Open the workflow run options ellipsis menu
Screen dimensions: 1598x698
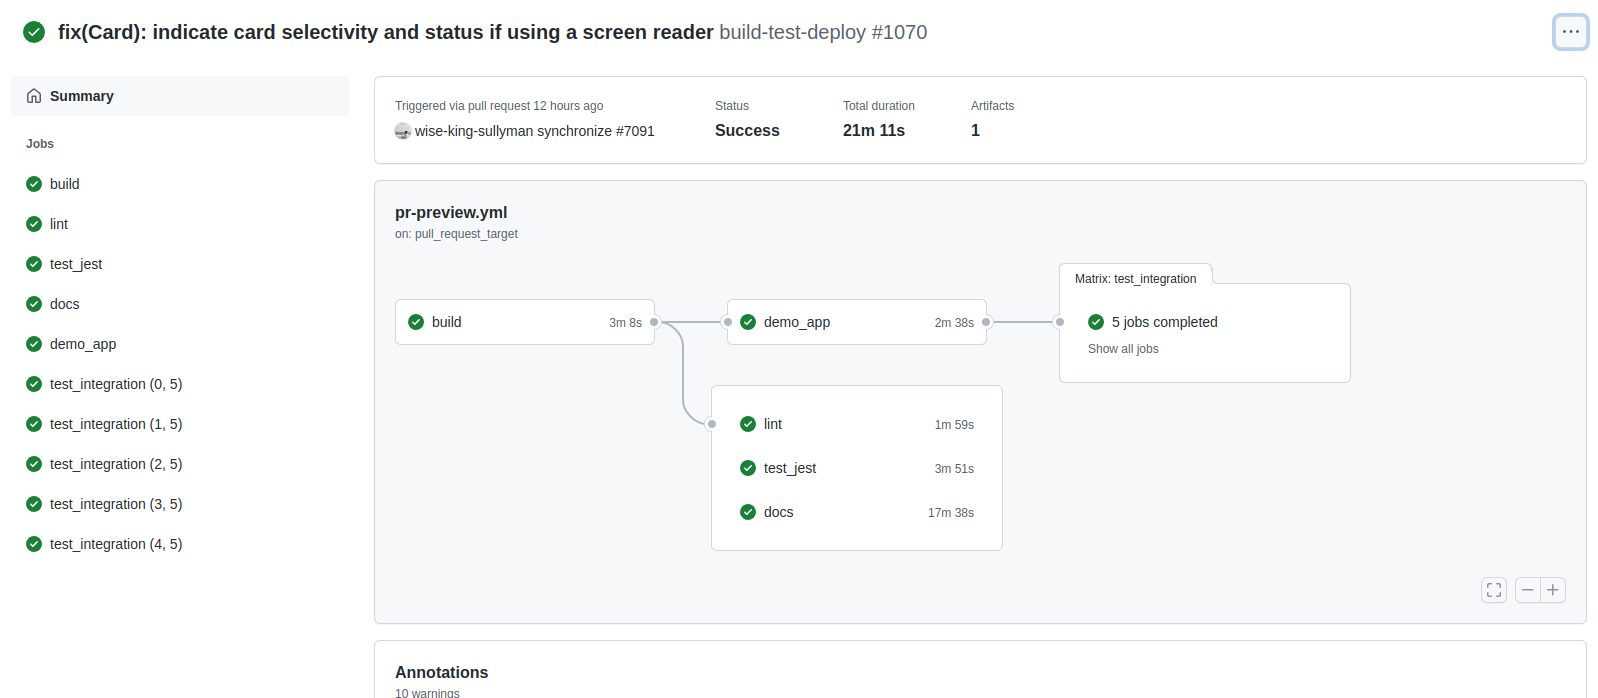1570,32
